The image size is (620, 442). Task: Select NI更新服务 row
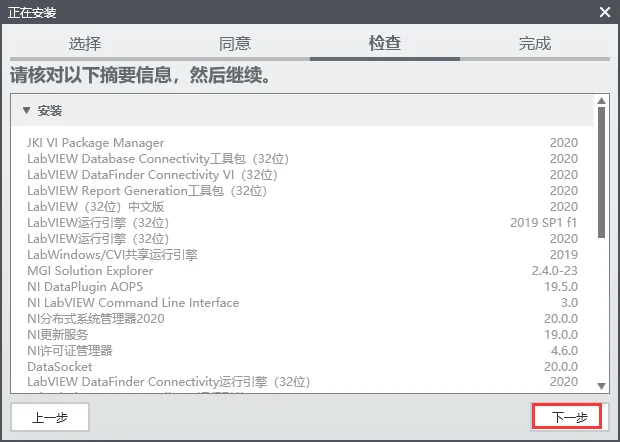[302, 335]
